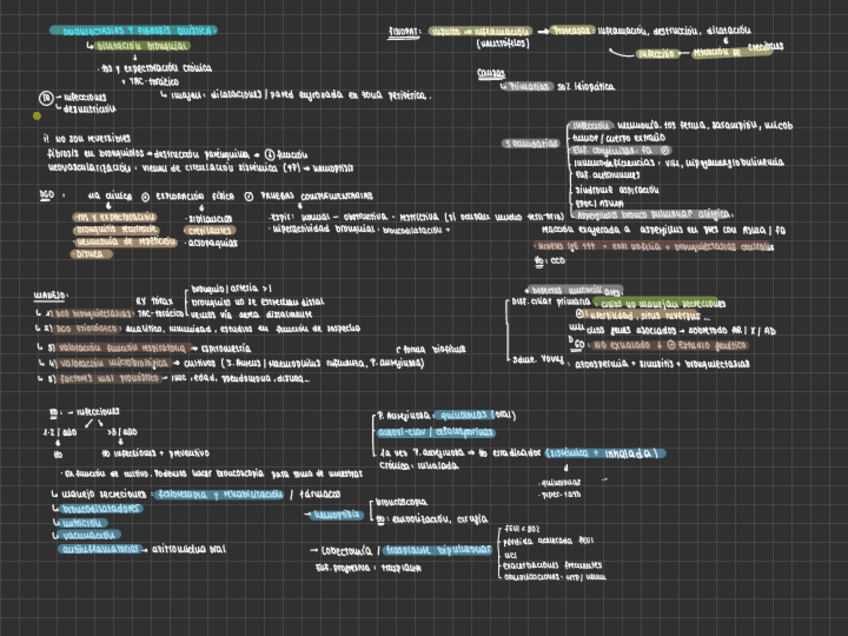Click the text 'Rx tórax'
This screenshot has height=636, width=848.
pyautogui.click(x=154, y=301)
